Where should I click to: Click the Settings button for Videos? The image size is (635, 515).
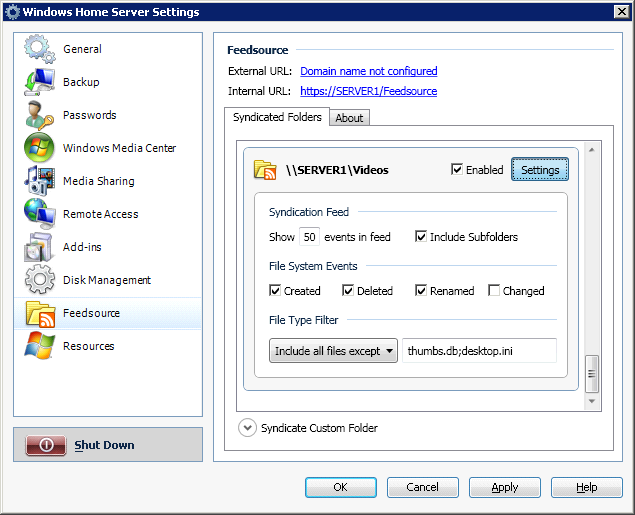(x=540, y=170)
